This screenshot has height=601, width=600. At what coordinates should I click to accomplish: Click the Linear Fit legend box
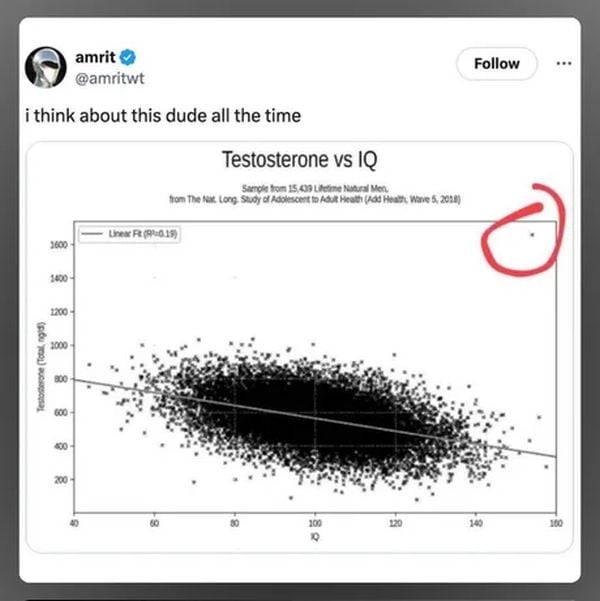coord(129,234)
